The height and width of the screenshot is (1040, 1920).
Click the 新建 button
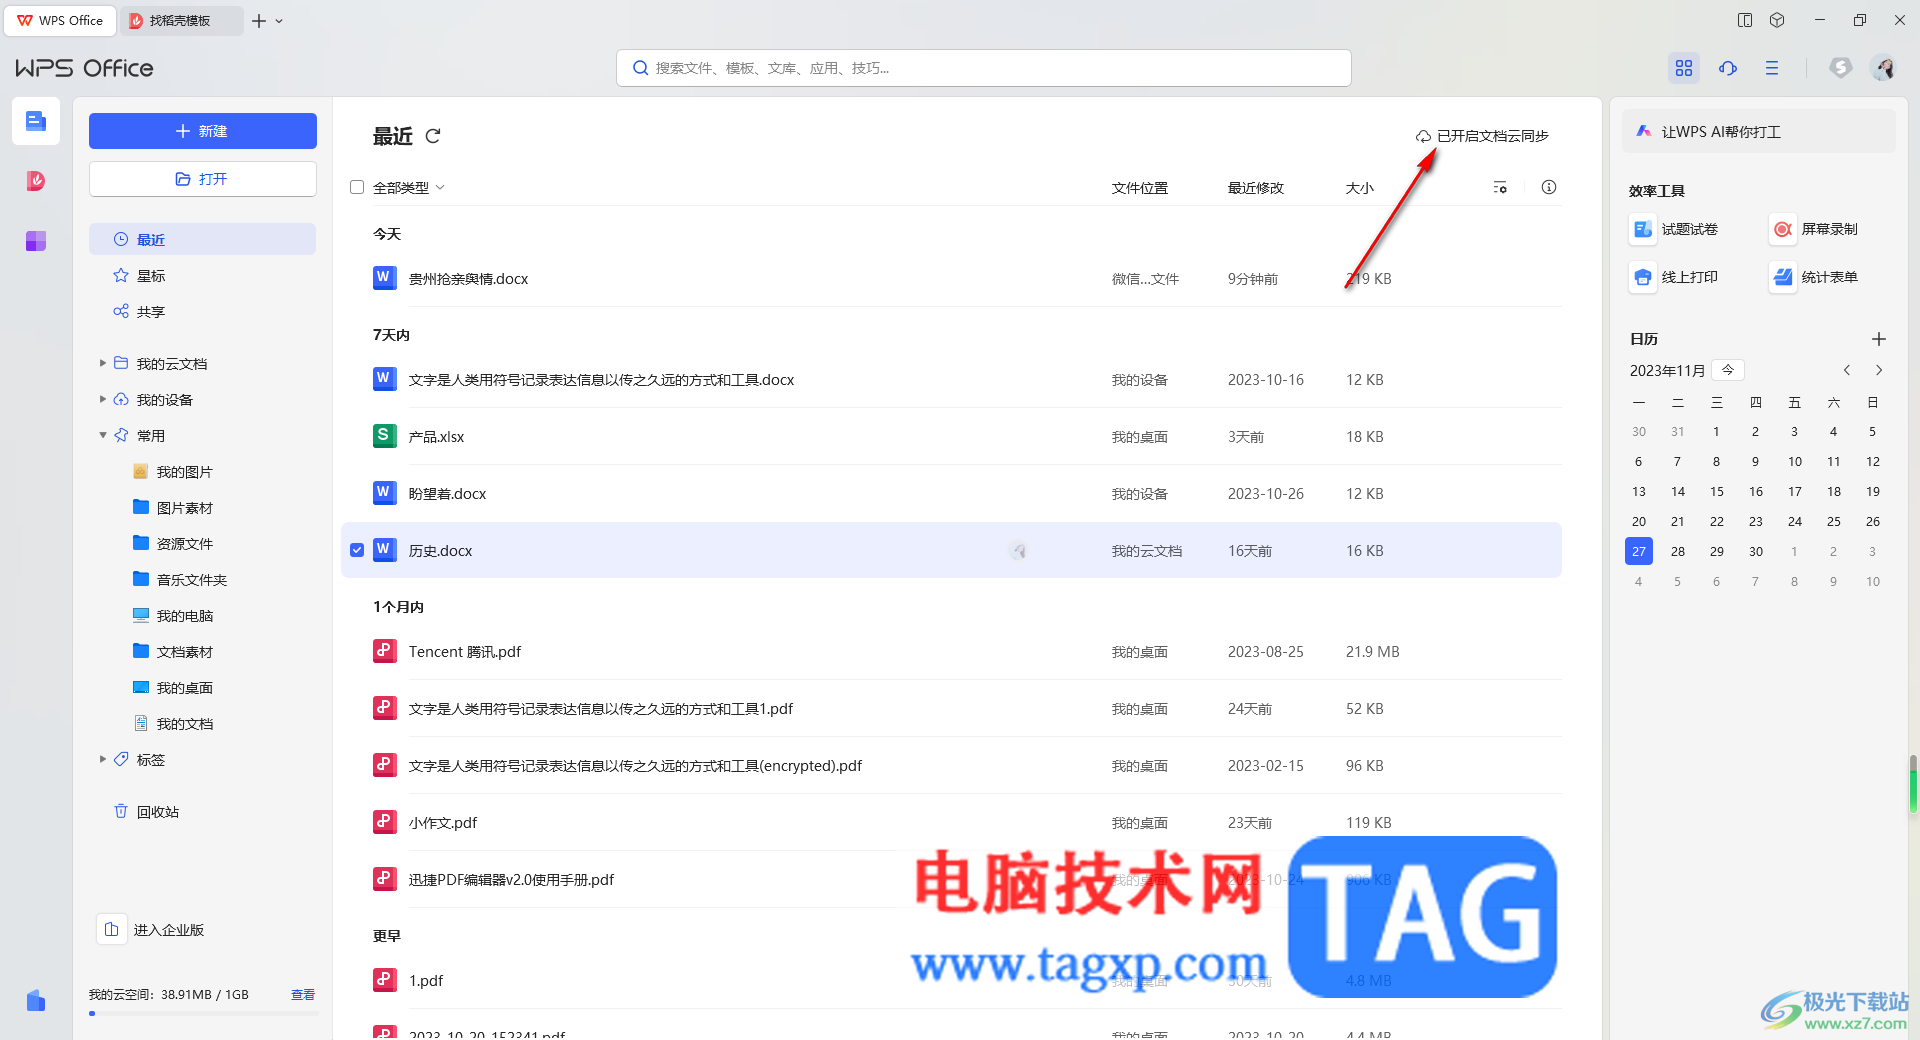tap(202, 131)
